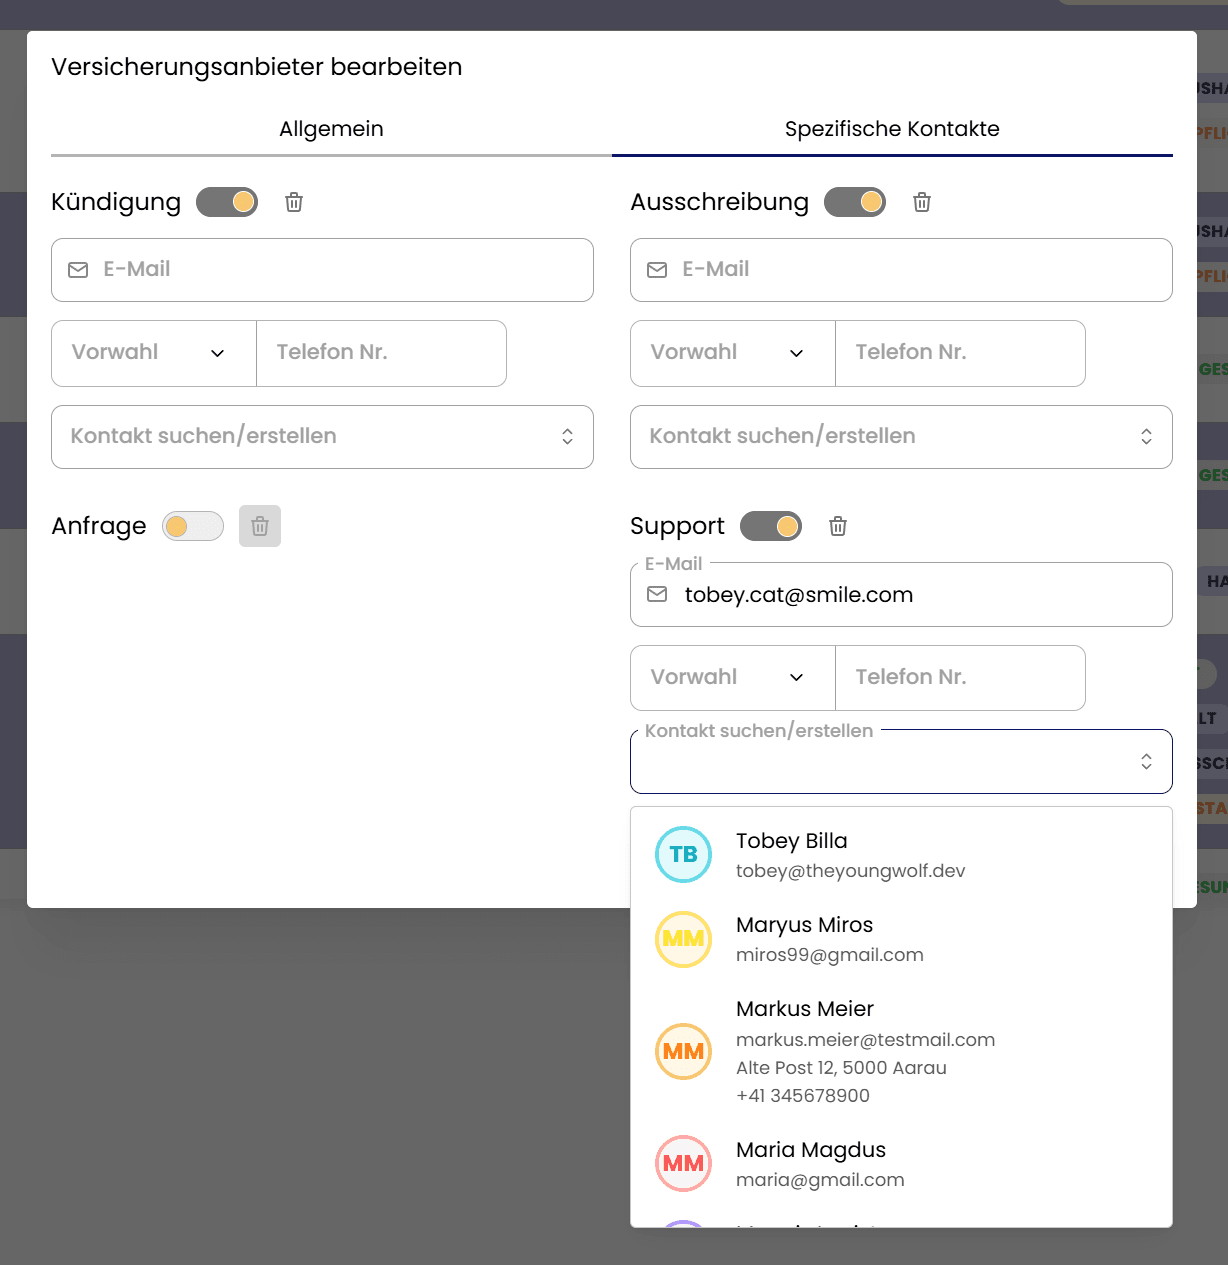Delete the Ausschreibung contact via its trash icon
The width and height of the screenshot is (1228, 1265).
(922, 202)
